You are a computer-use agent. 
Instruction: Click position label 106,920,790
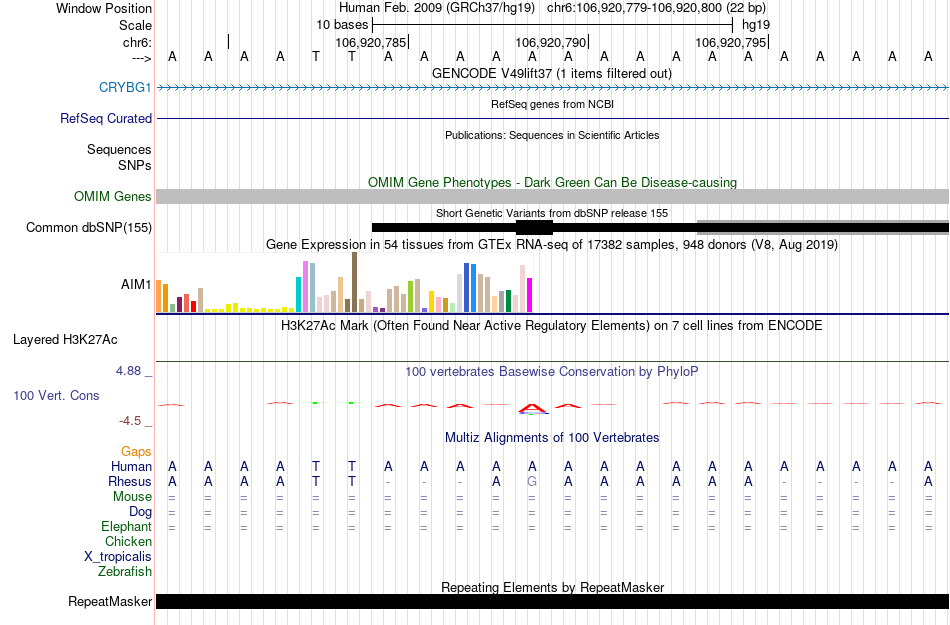551,43
